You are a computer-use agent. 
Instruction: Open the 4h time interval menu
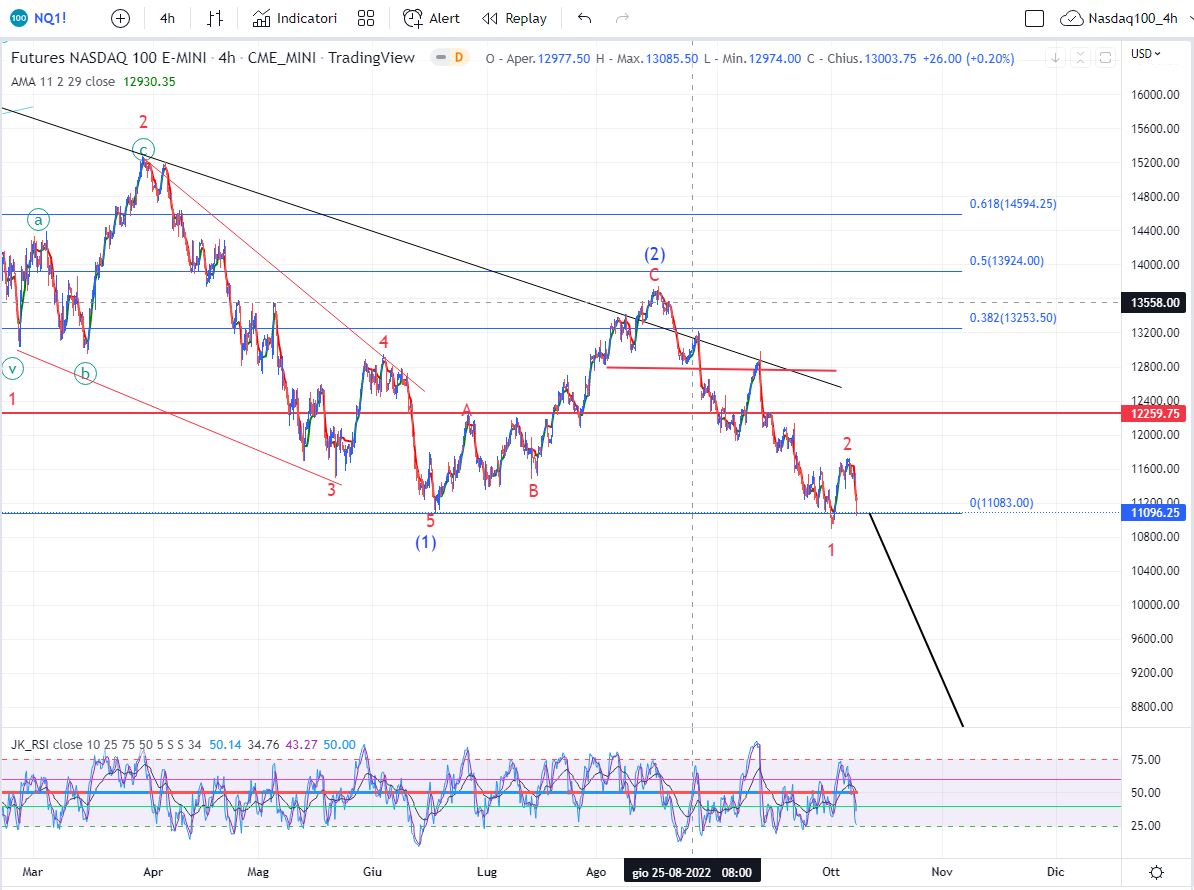point(168,18)
